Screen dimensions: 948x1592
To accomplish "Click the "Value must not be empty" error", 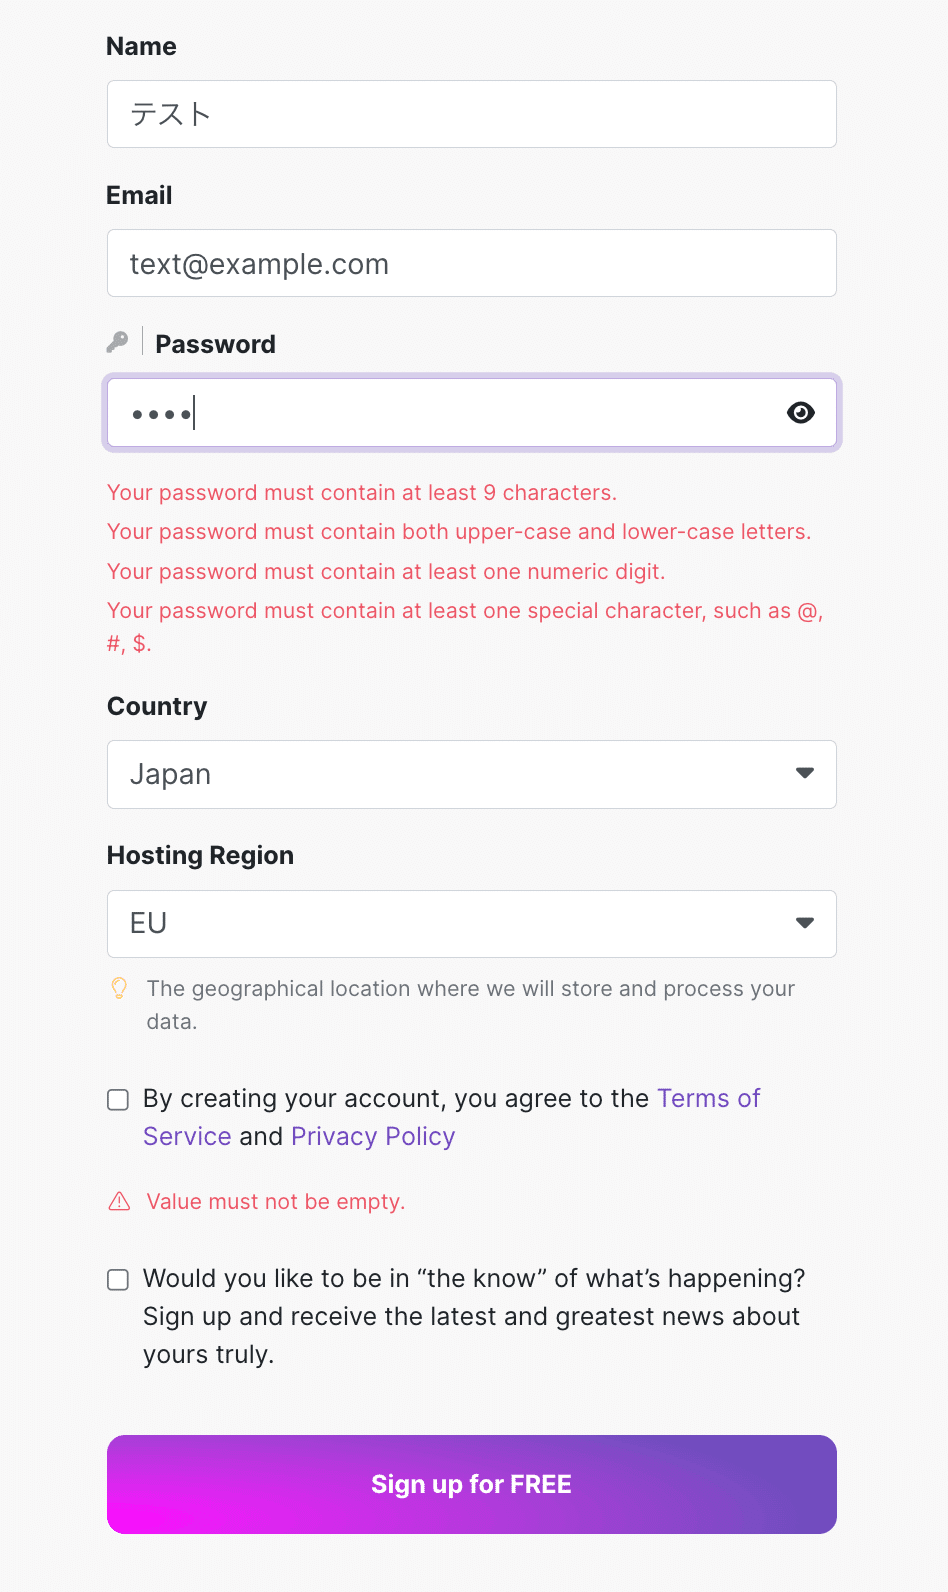I will (x=275, y=1202).
